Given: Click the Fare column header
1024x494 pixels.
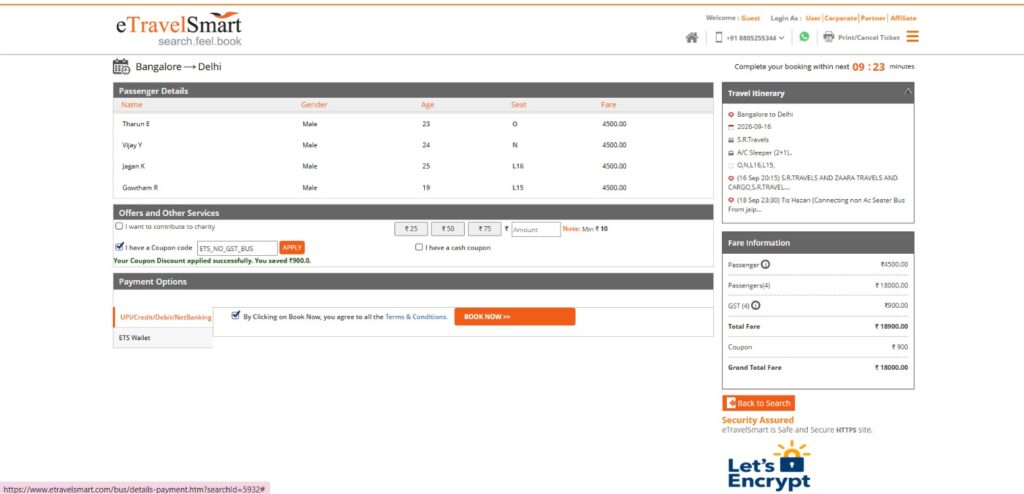Looking at the screenshot, I should tap(608, 105).
